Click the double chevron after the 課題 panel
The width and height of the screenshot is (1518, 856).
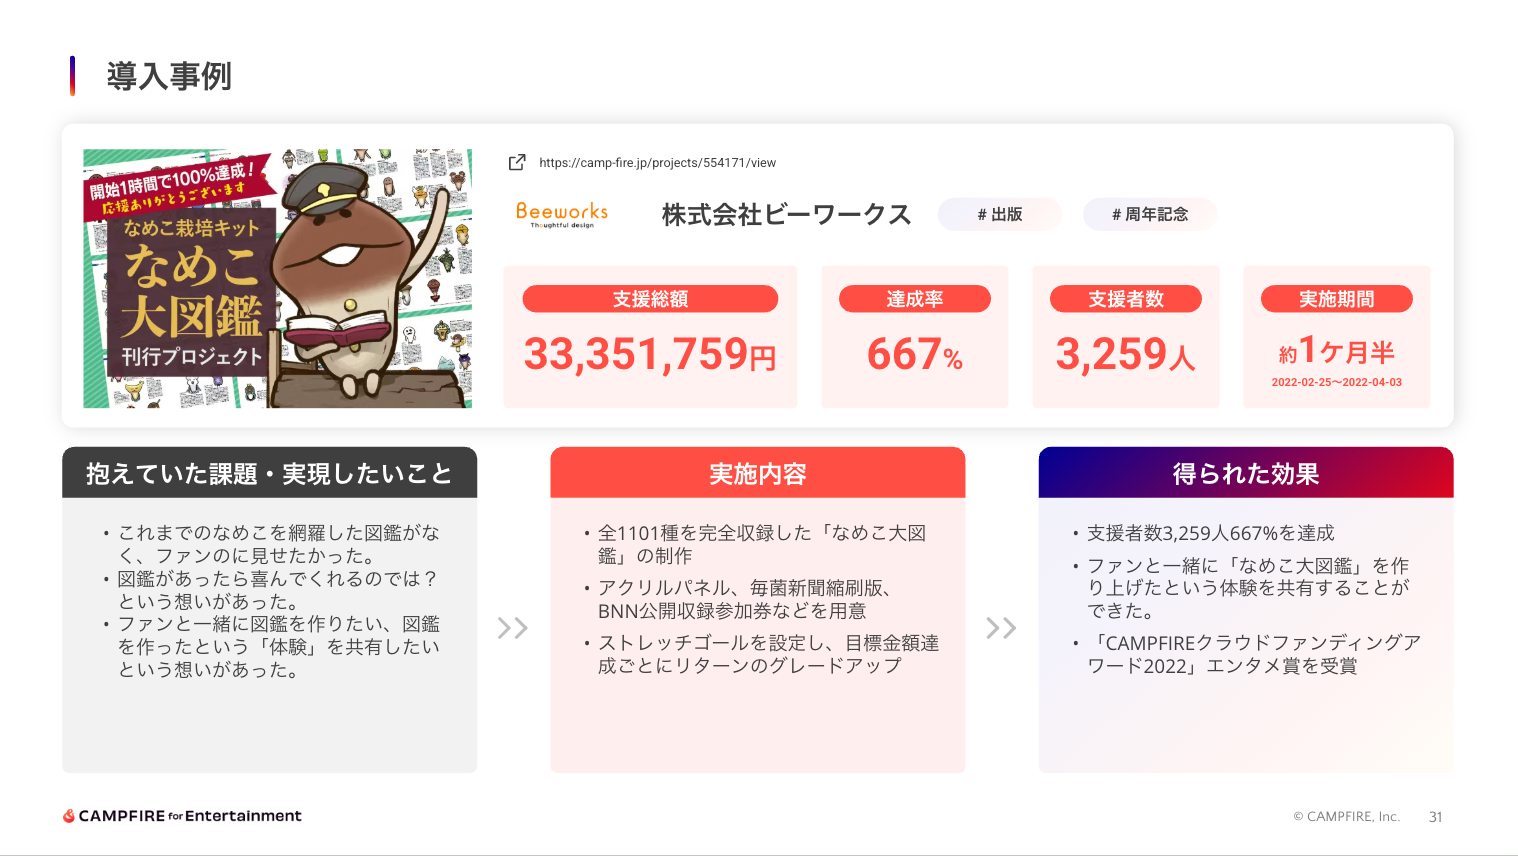pyautogui.click(x=513, y=628)
